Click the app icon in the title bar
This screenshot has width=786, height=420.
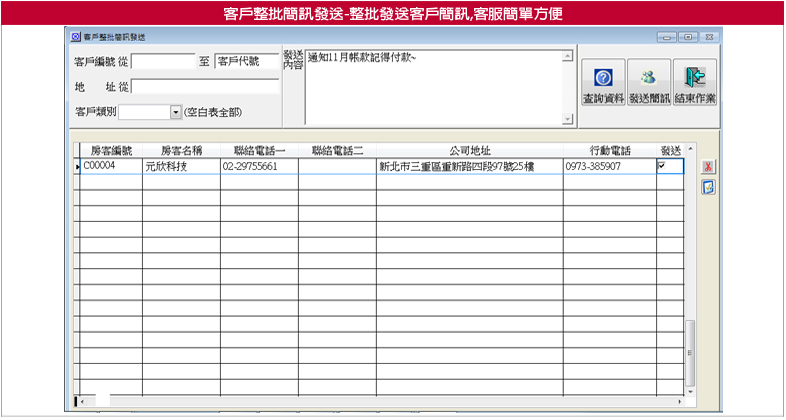[x=76, y=37]
